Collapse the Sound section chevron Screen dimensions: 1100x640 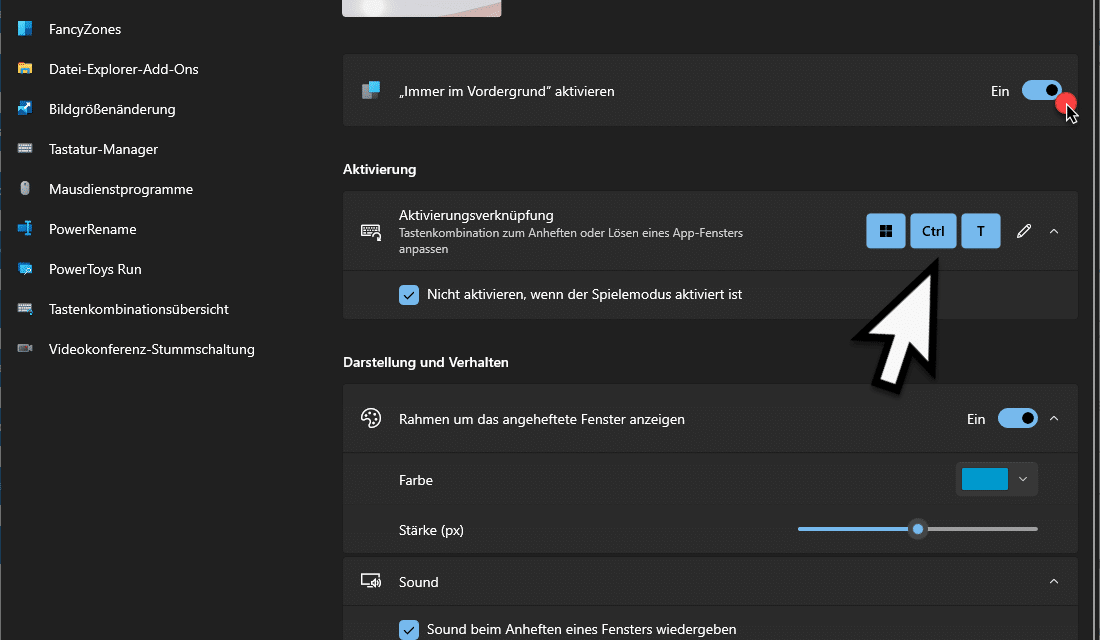(1054, 581)
